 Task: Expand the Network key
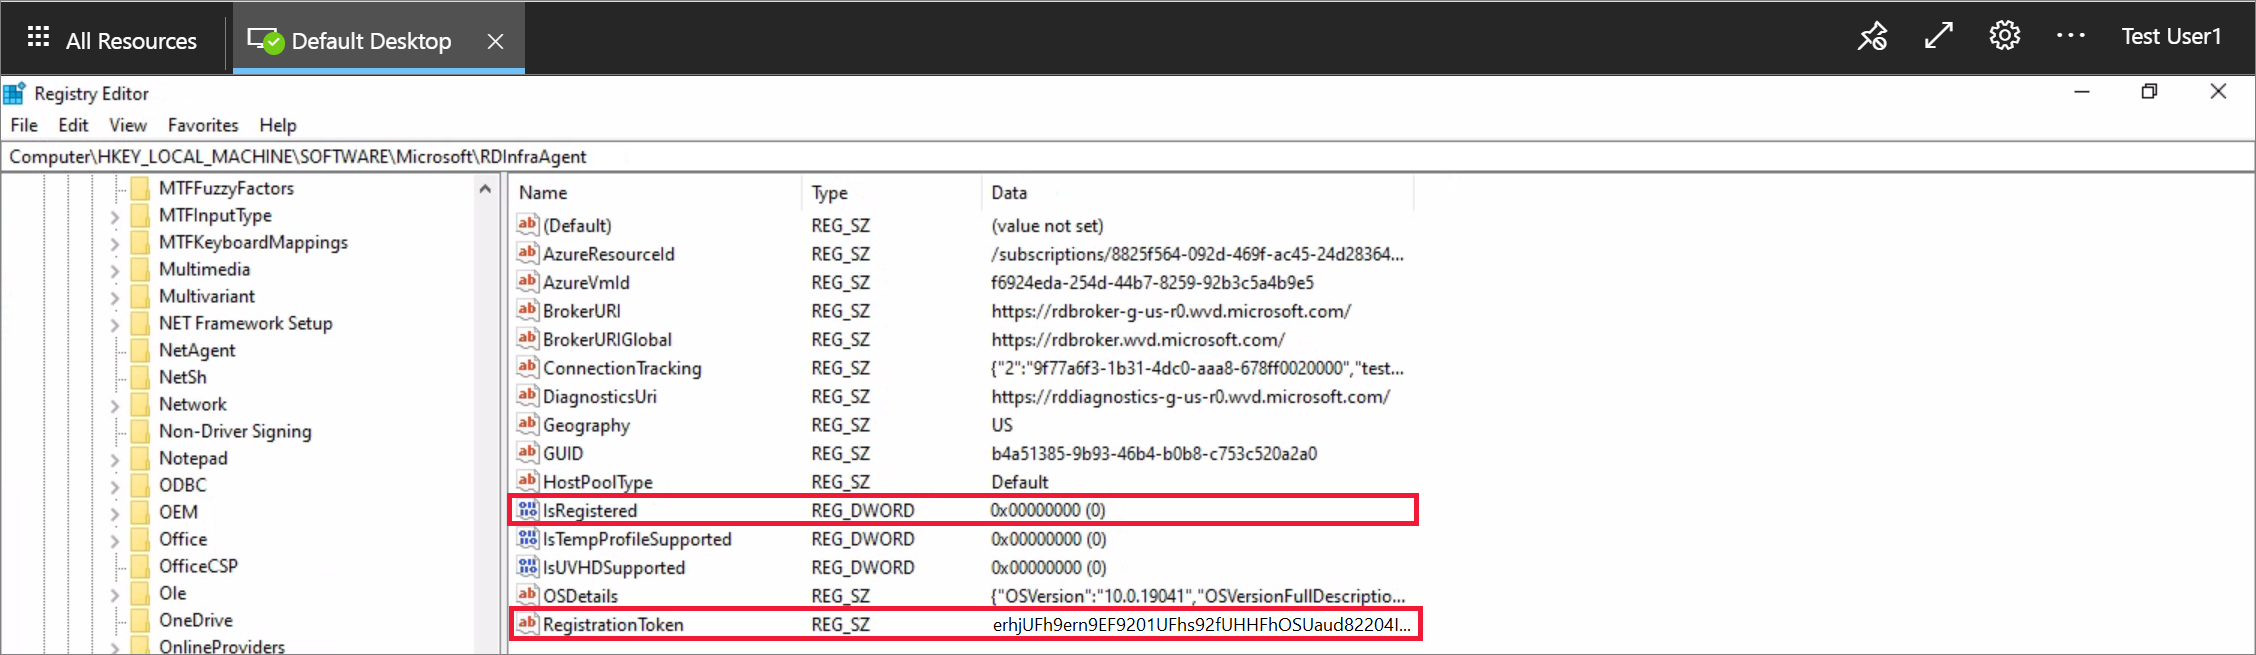point(114,405)
